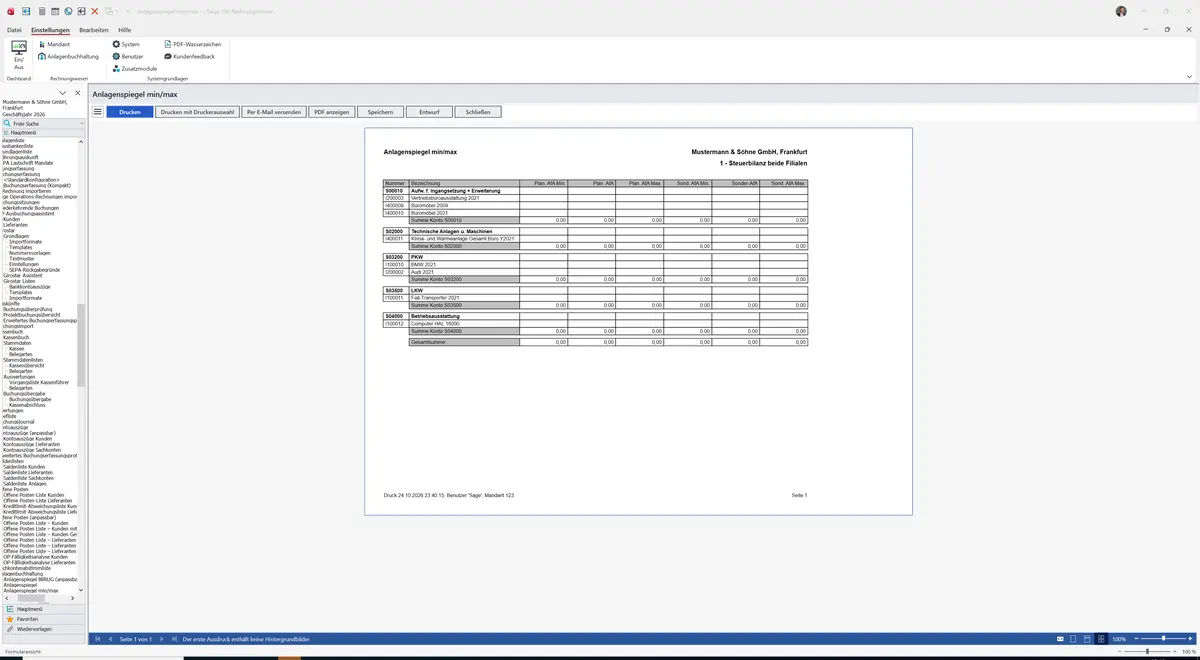Image resolution: width=1200 pixels, height=660 pixels.
Task: Select Kontoauszüge Lieferanten tree entry
Action: pyautogui.click(x=31, y=444)
